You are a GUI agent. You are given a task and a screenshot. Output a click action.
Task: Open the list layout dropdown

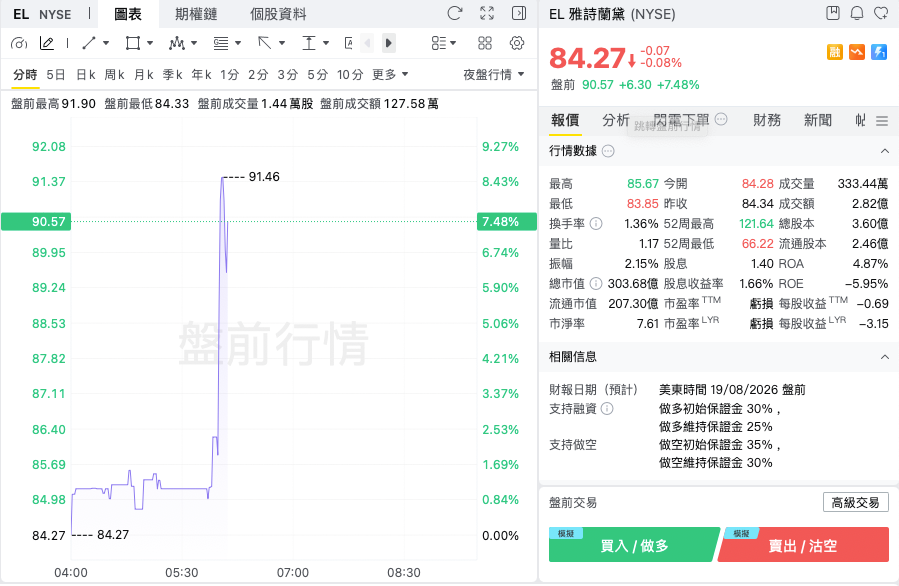point(444,43)
